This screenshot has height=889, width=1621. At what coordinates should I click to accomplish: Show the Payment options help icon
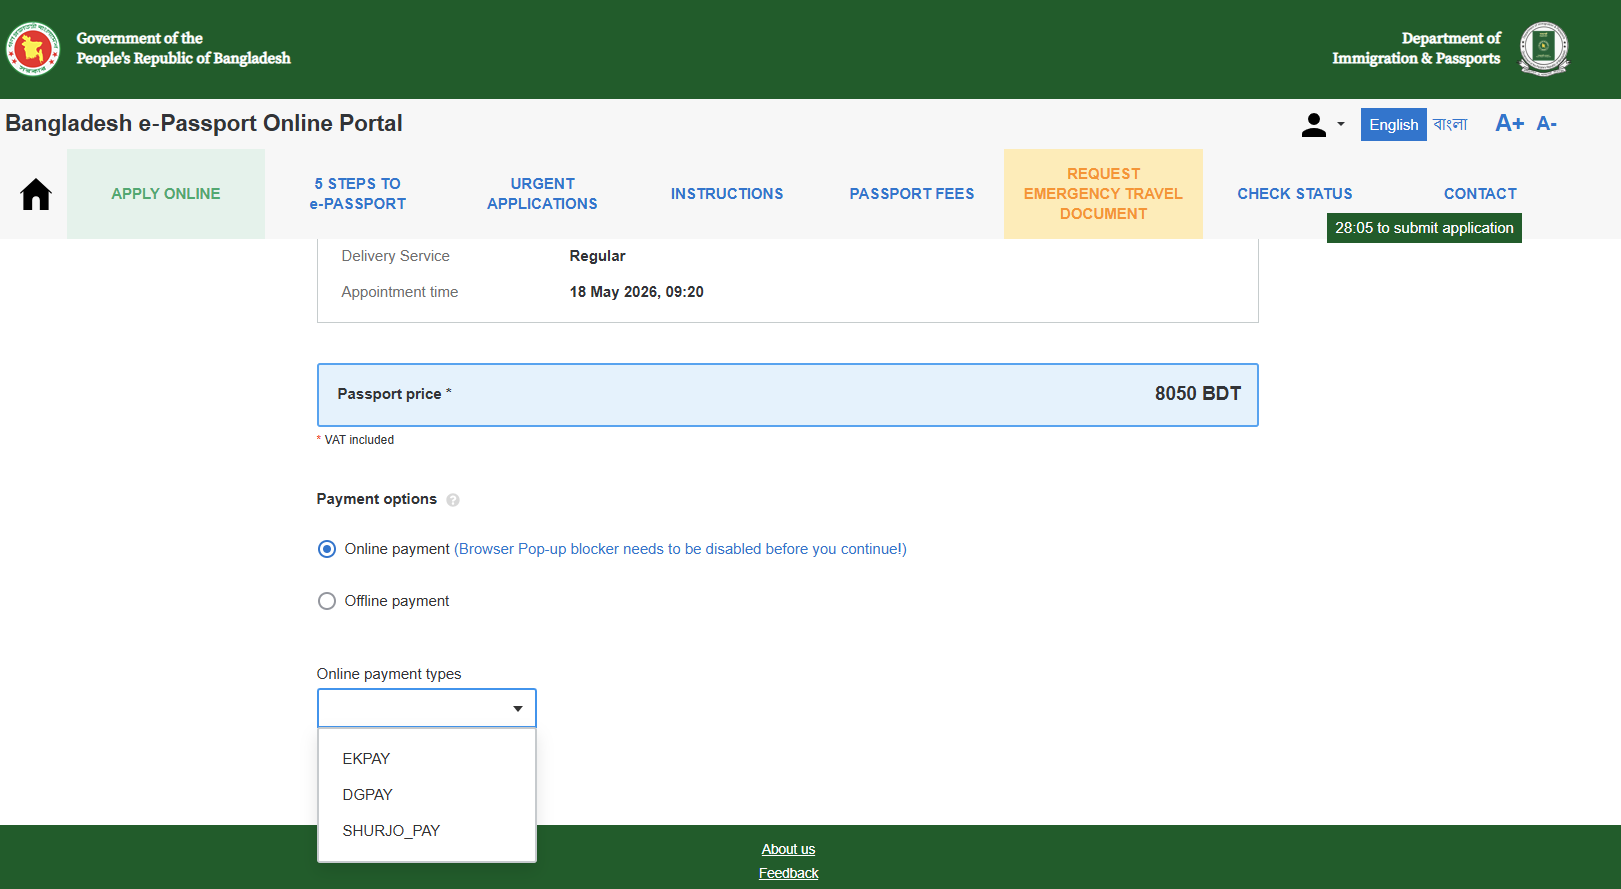click(x=453, y=500)
